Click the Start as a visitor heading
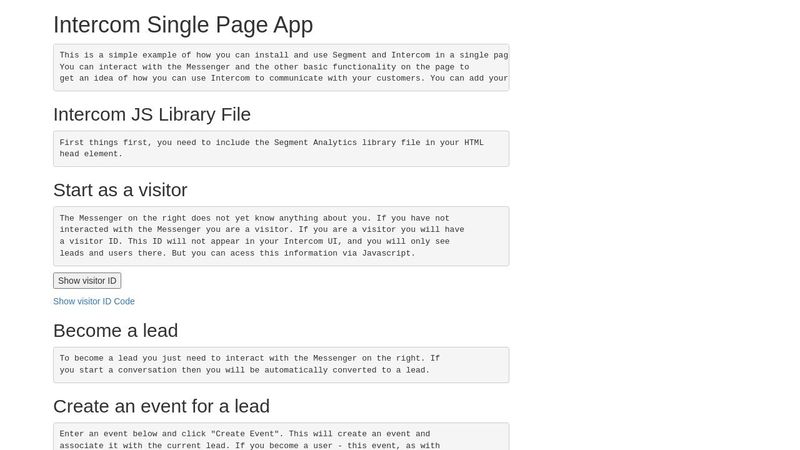 (120, 190)
